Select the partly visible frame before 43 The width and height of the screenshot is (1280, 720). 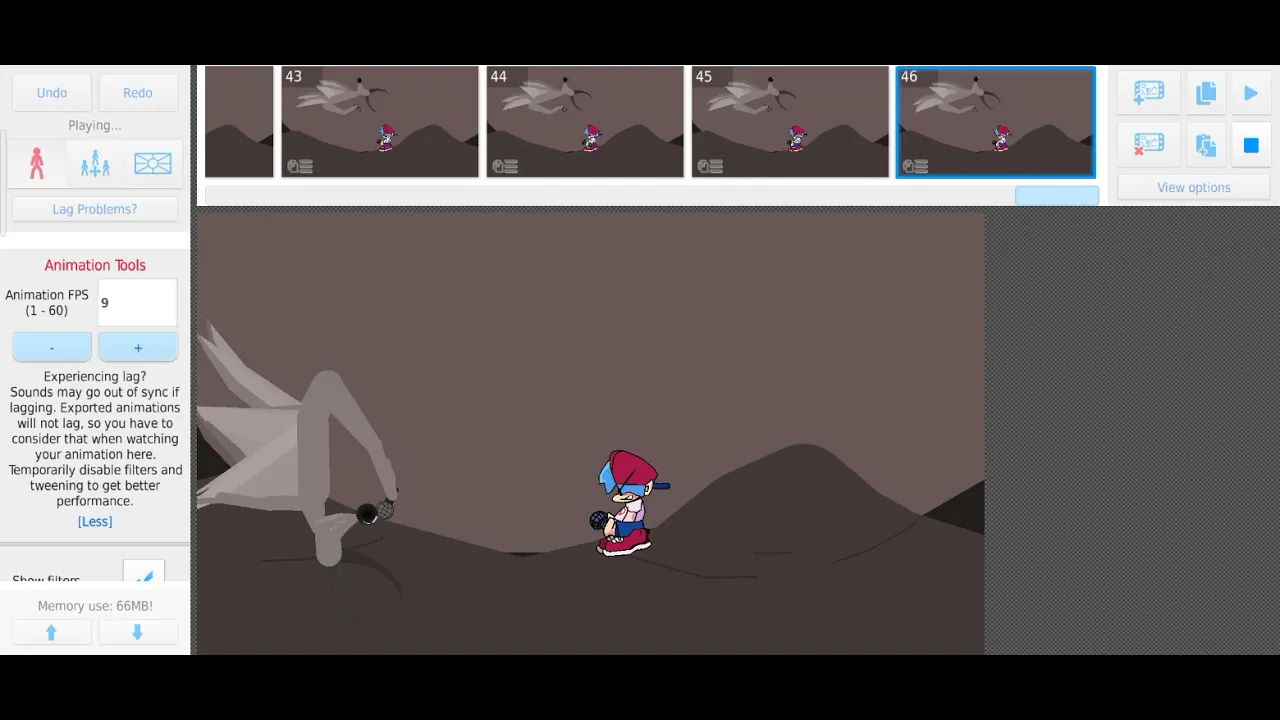pyautogui.click(x=239, y=121)
